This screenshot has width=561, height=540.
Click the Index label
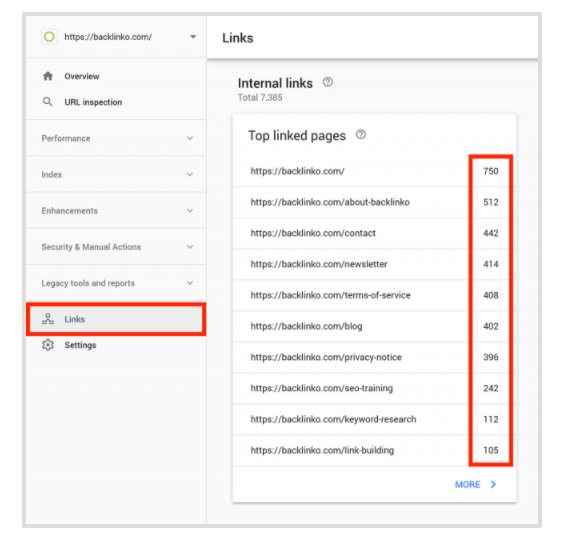click(x=52, y=174)
